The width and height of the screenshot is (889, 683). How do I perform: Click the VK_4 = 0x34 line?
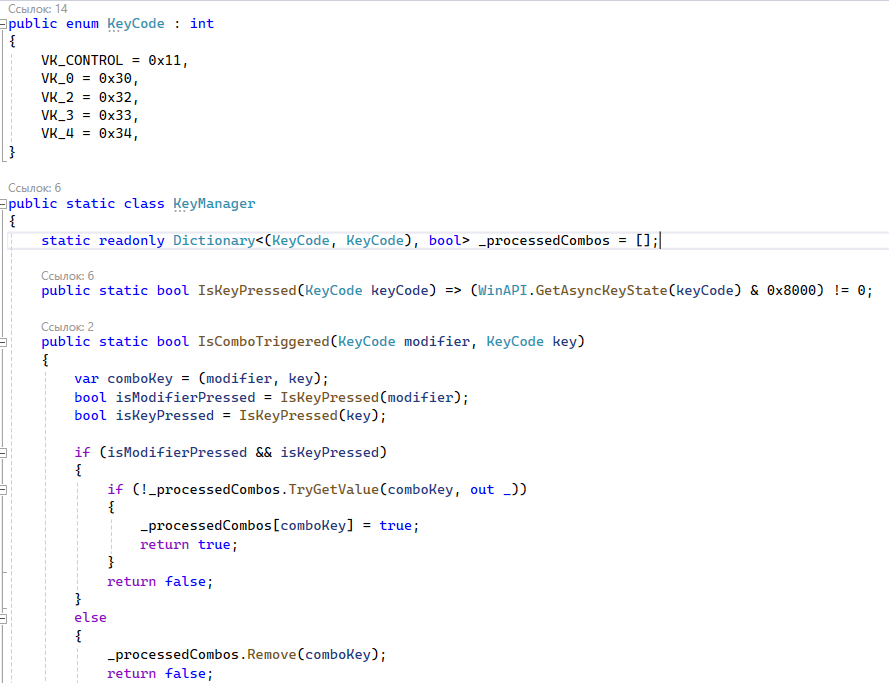tap(90, 133)
